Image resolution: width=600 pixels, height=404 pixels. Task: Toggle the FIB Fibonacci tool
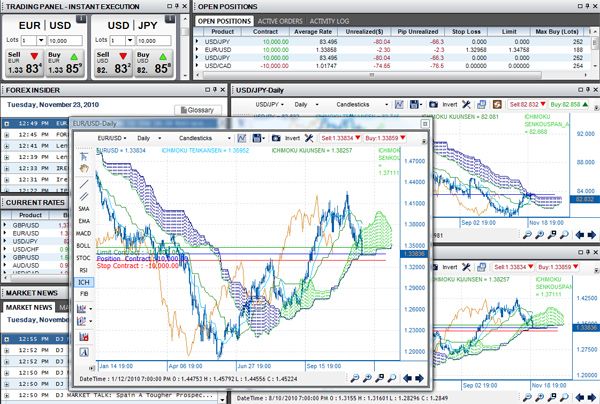pyautogui.click(x=84, y=294)
